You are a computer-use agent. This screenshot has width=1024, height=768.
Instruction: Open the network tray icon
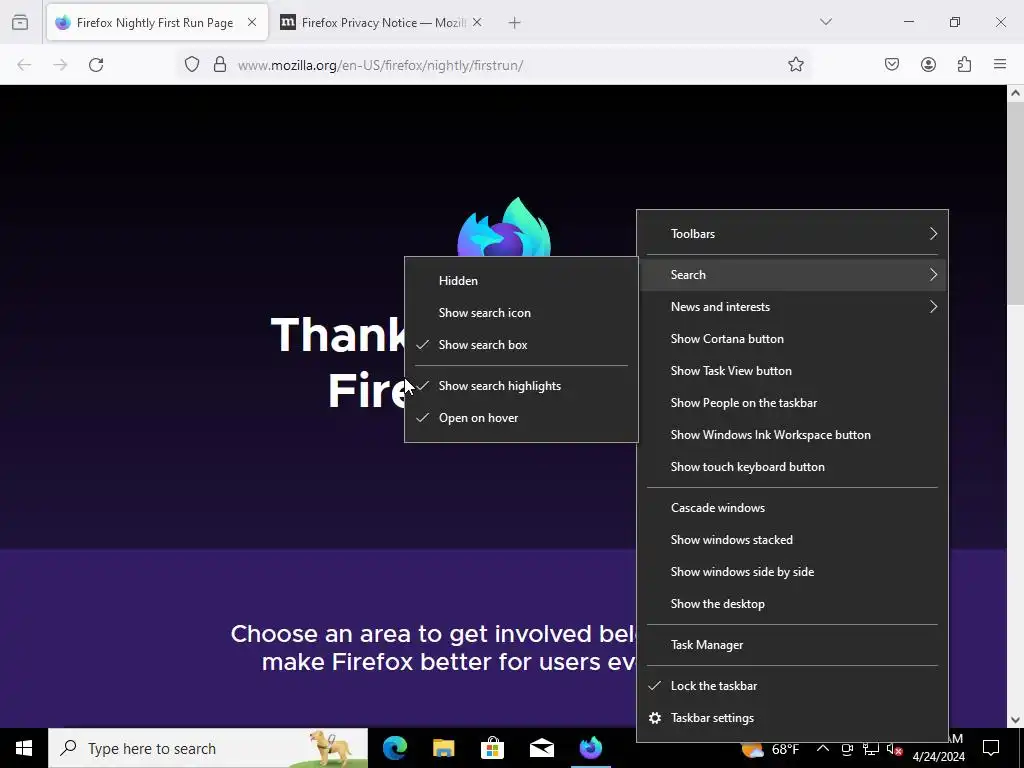pos(871,749)
